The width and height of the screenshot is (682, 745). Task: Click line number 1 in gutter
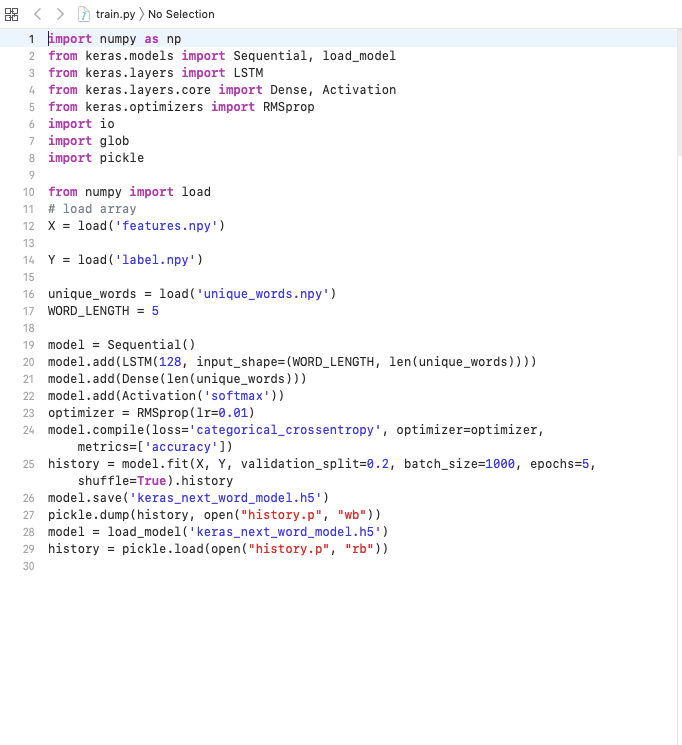pos(31,39)
